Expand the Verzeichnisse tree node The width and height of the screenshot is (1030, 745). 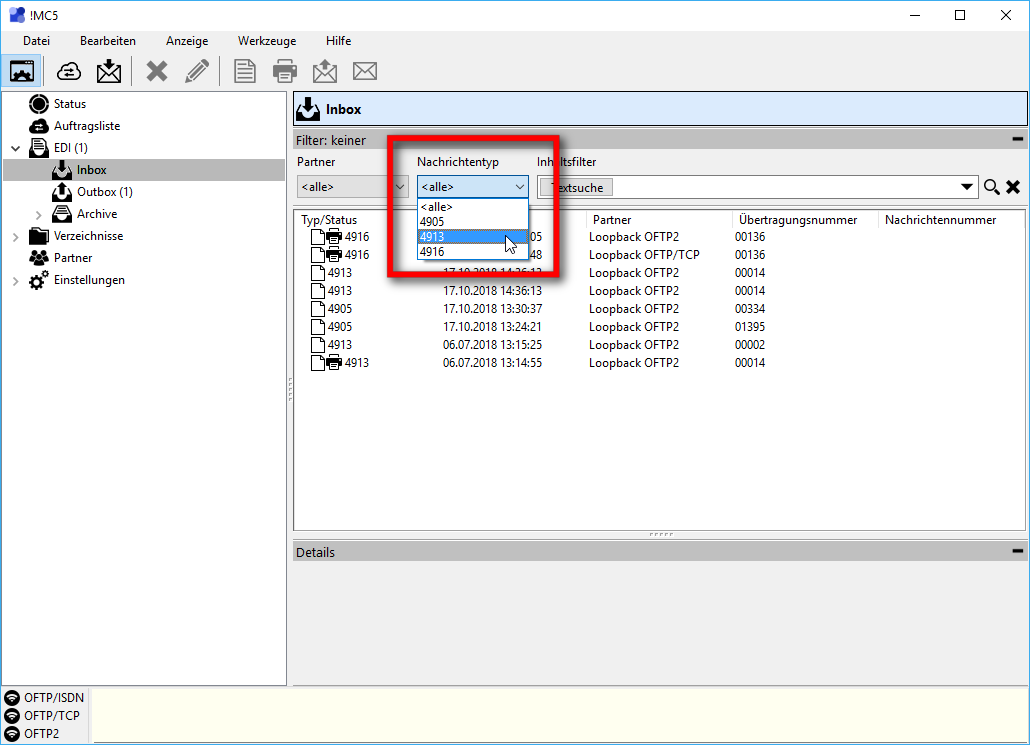pos(15,237)
